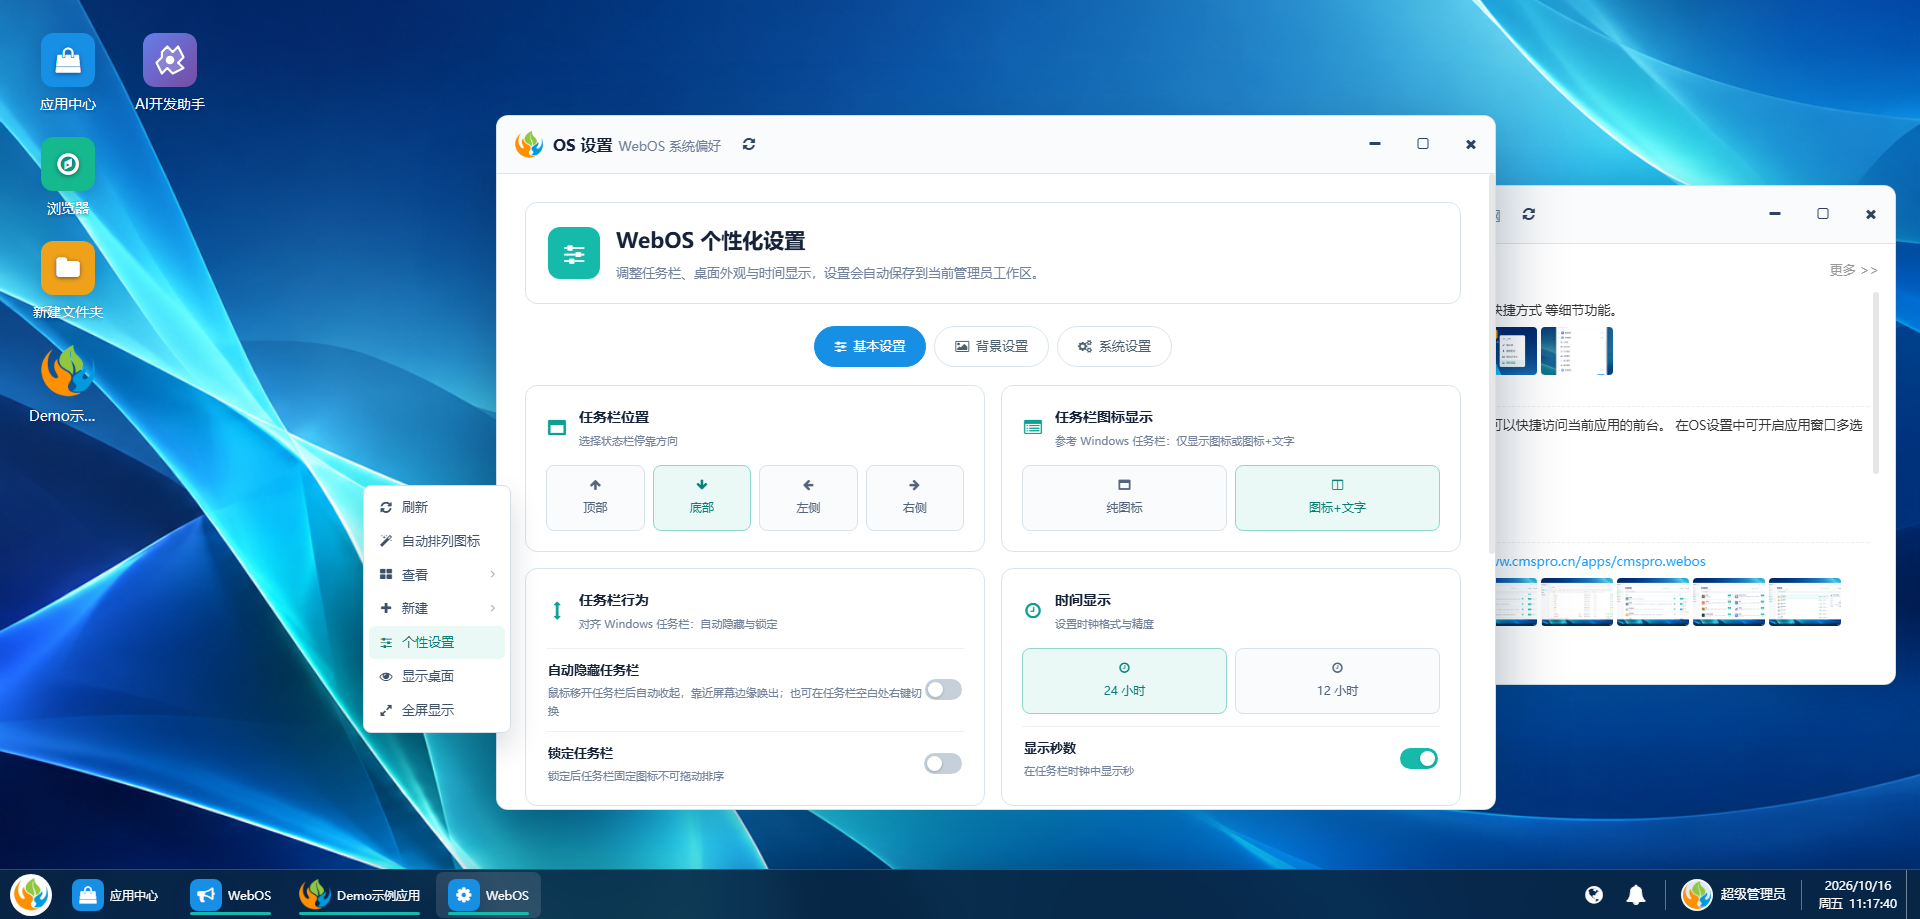
Task: Click the taskbar date and time display
Action: coord(1857,894)
